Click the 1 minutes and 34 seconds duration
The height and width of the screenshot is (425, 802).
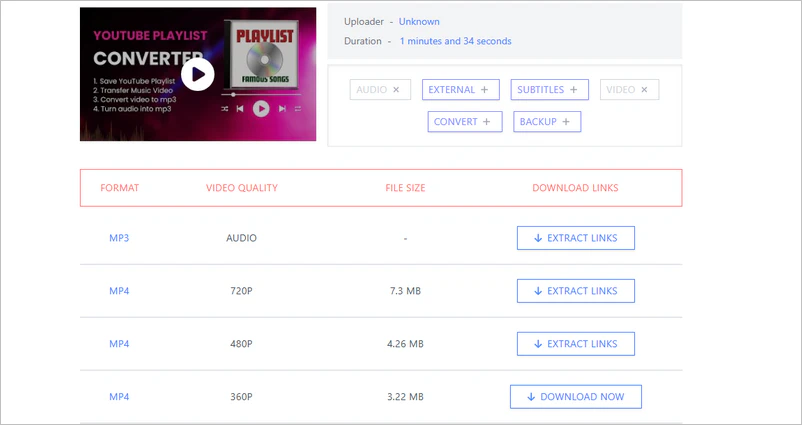(x=455, y=41)
